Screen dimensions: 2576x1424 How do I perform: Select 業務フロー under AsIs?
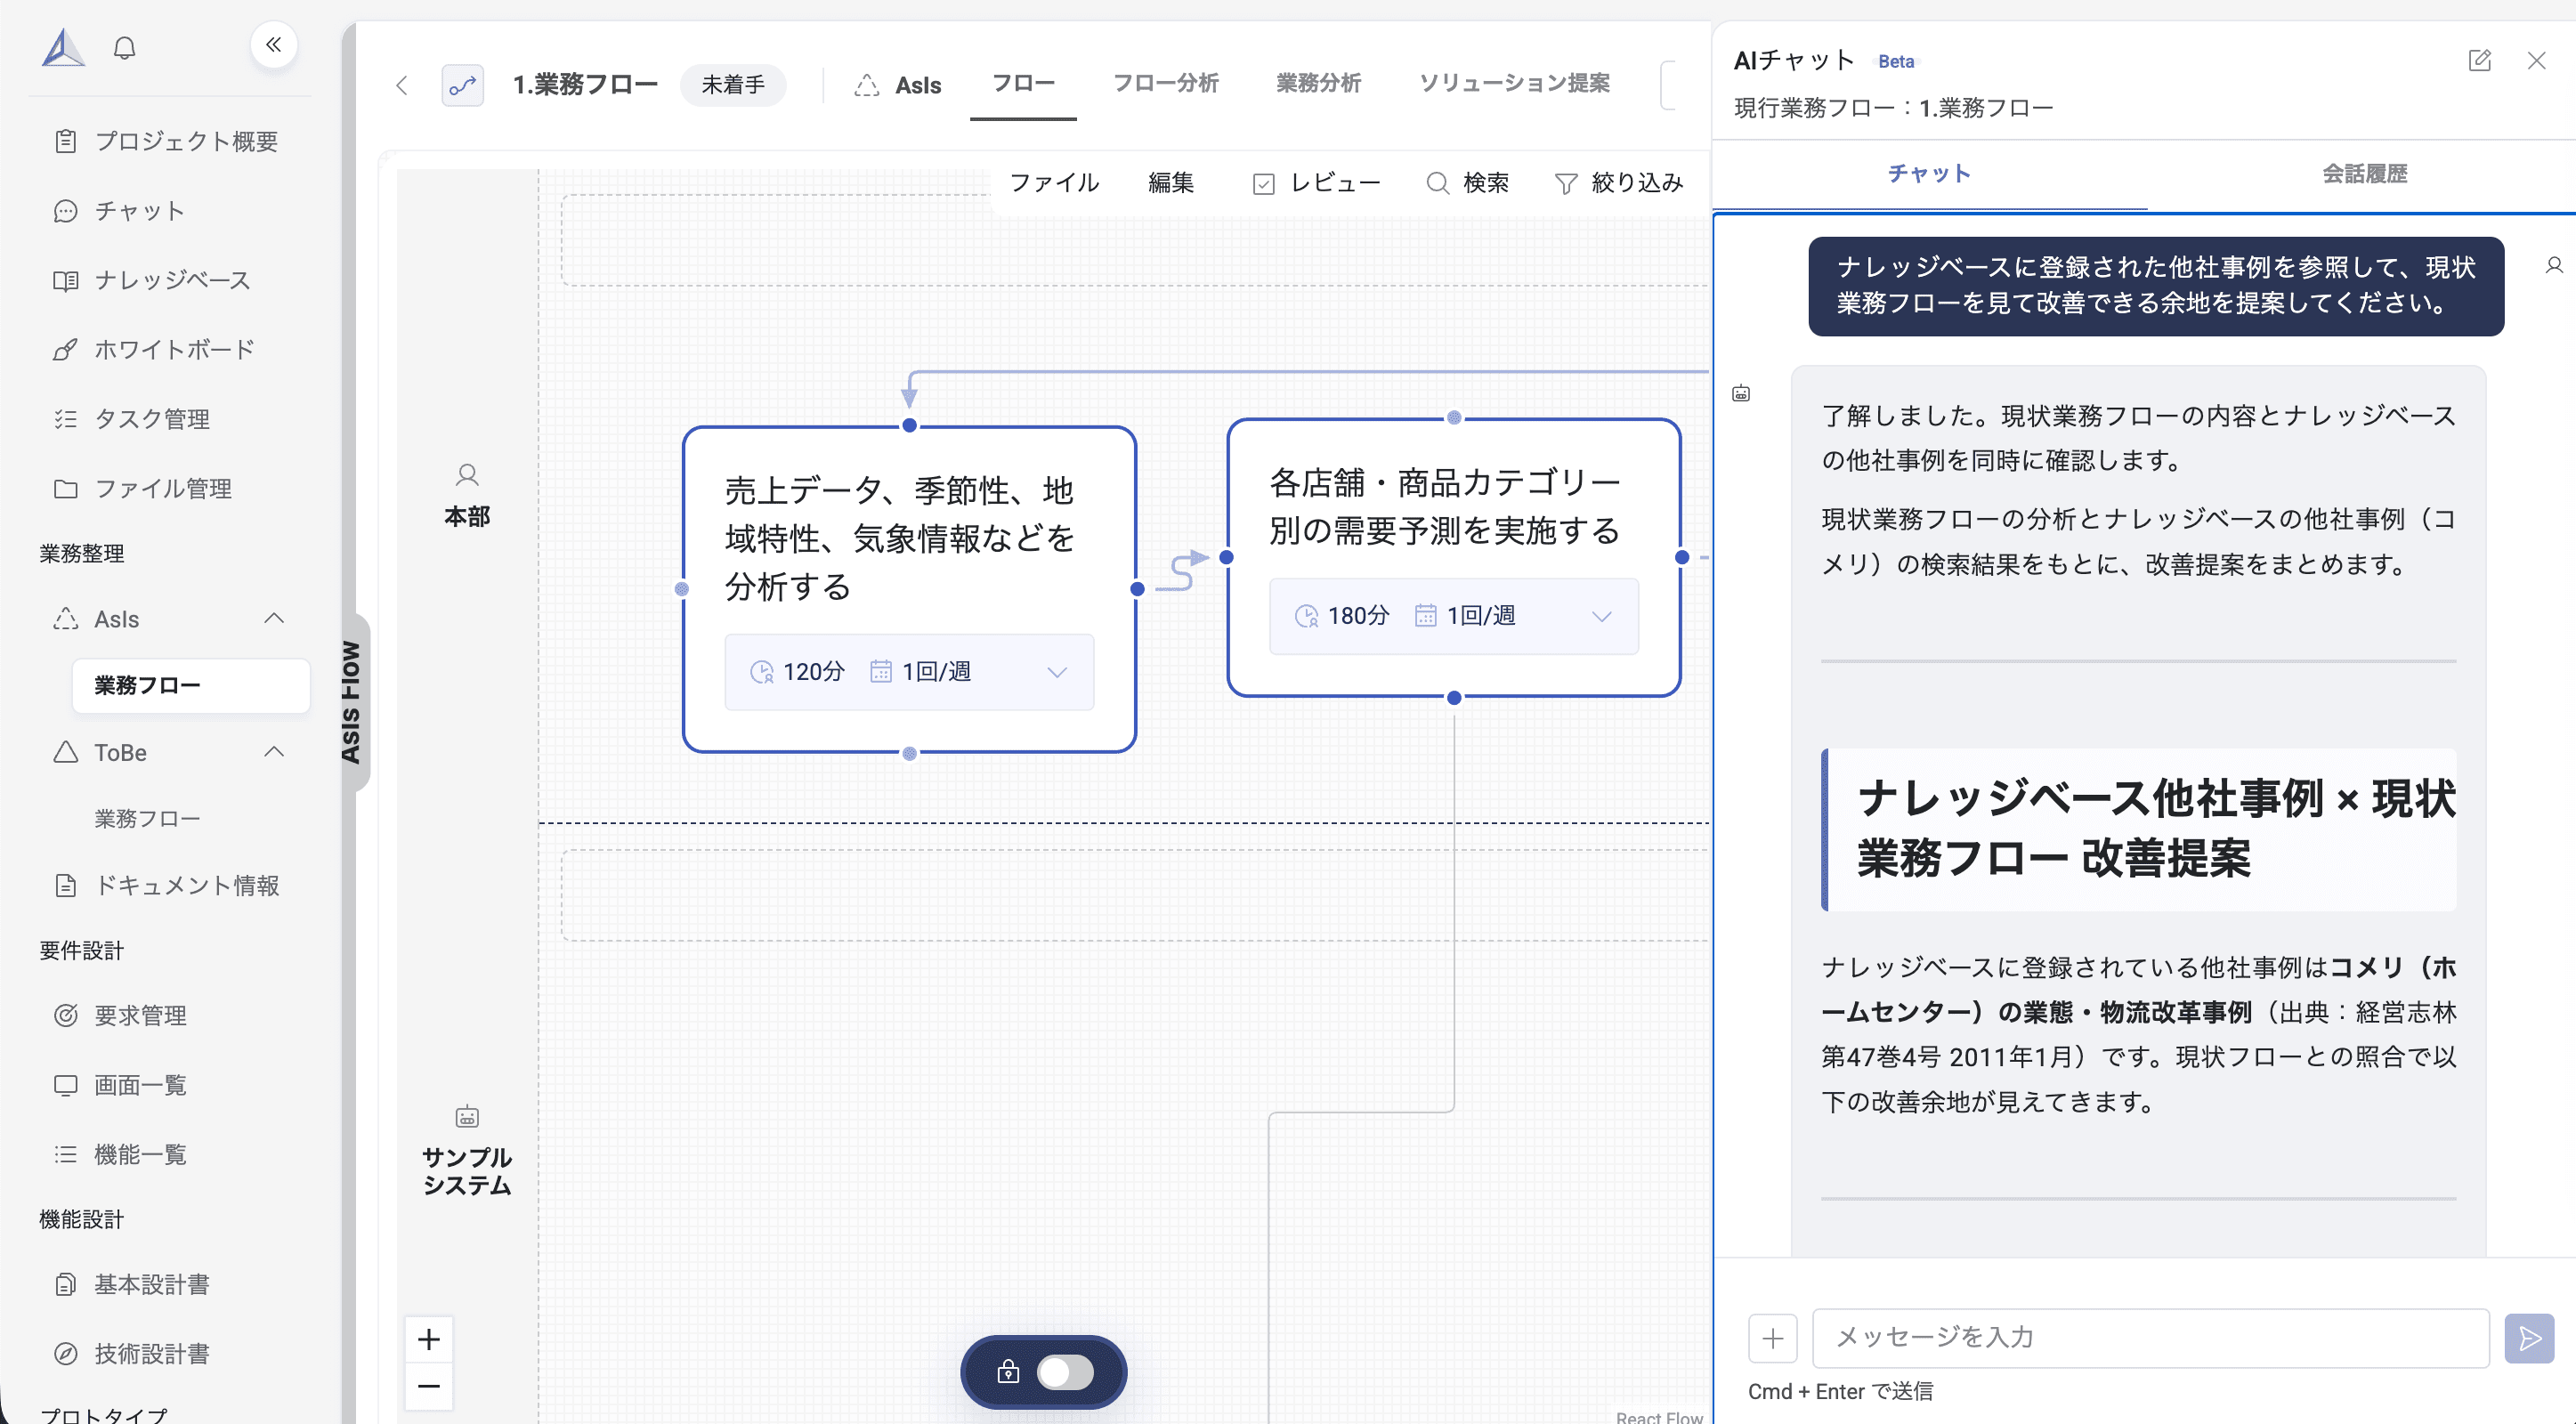[190, 685]
